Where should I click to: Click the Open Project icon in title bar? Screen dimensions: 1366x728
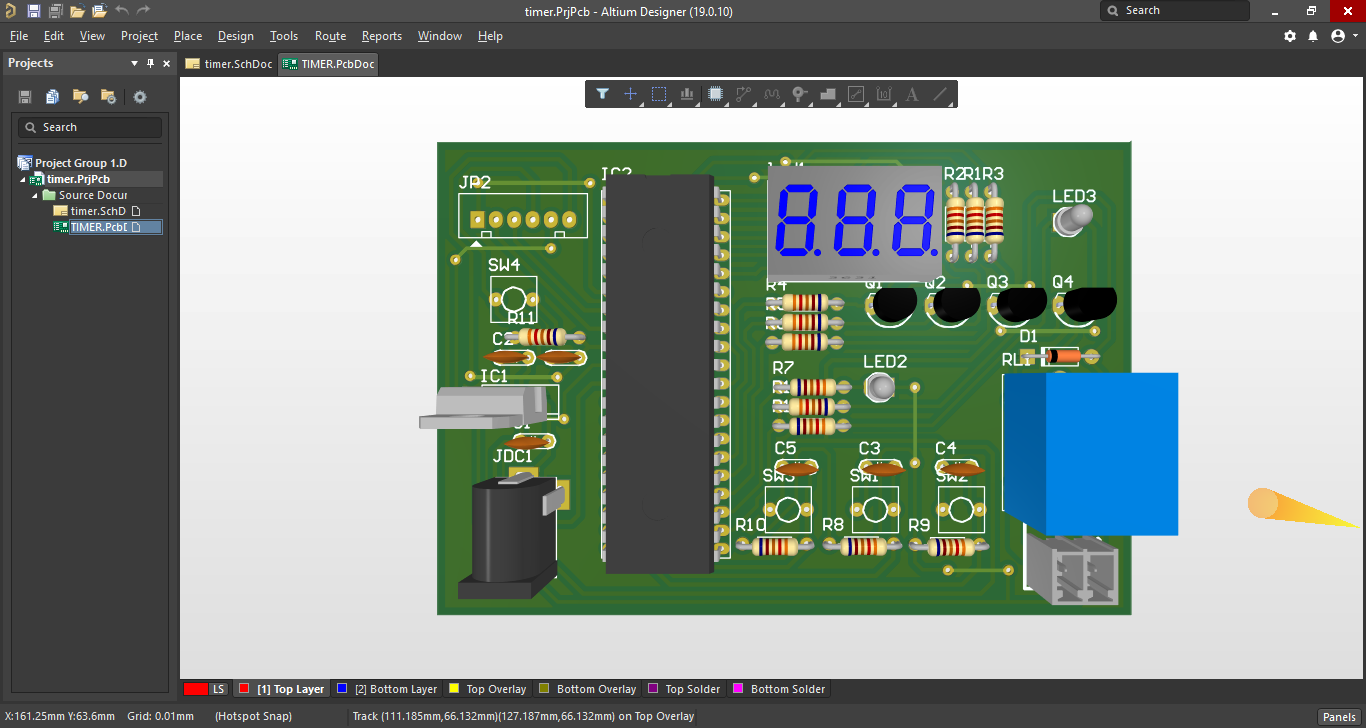pyautogui.click(x=100, y=11)
